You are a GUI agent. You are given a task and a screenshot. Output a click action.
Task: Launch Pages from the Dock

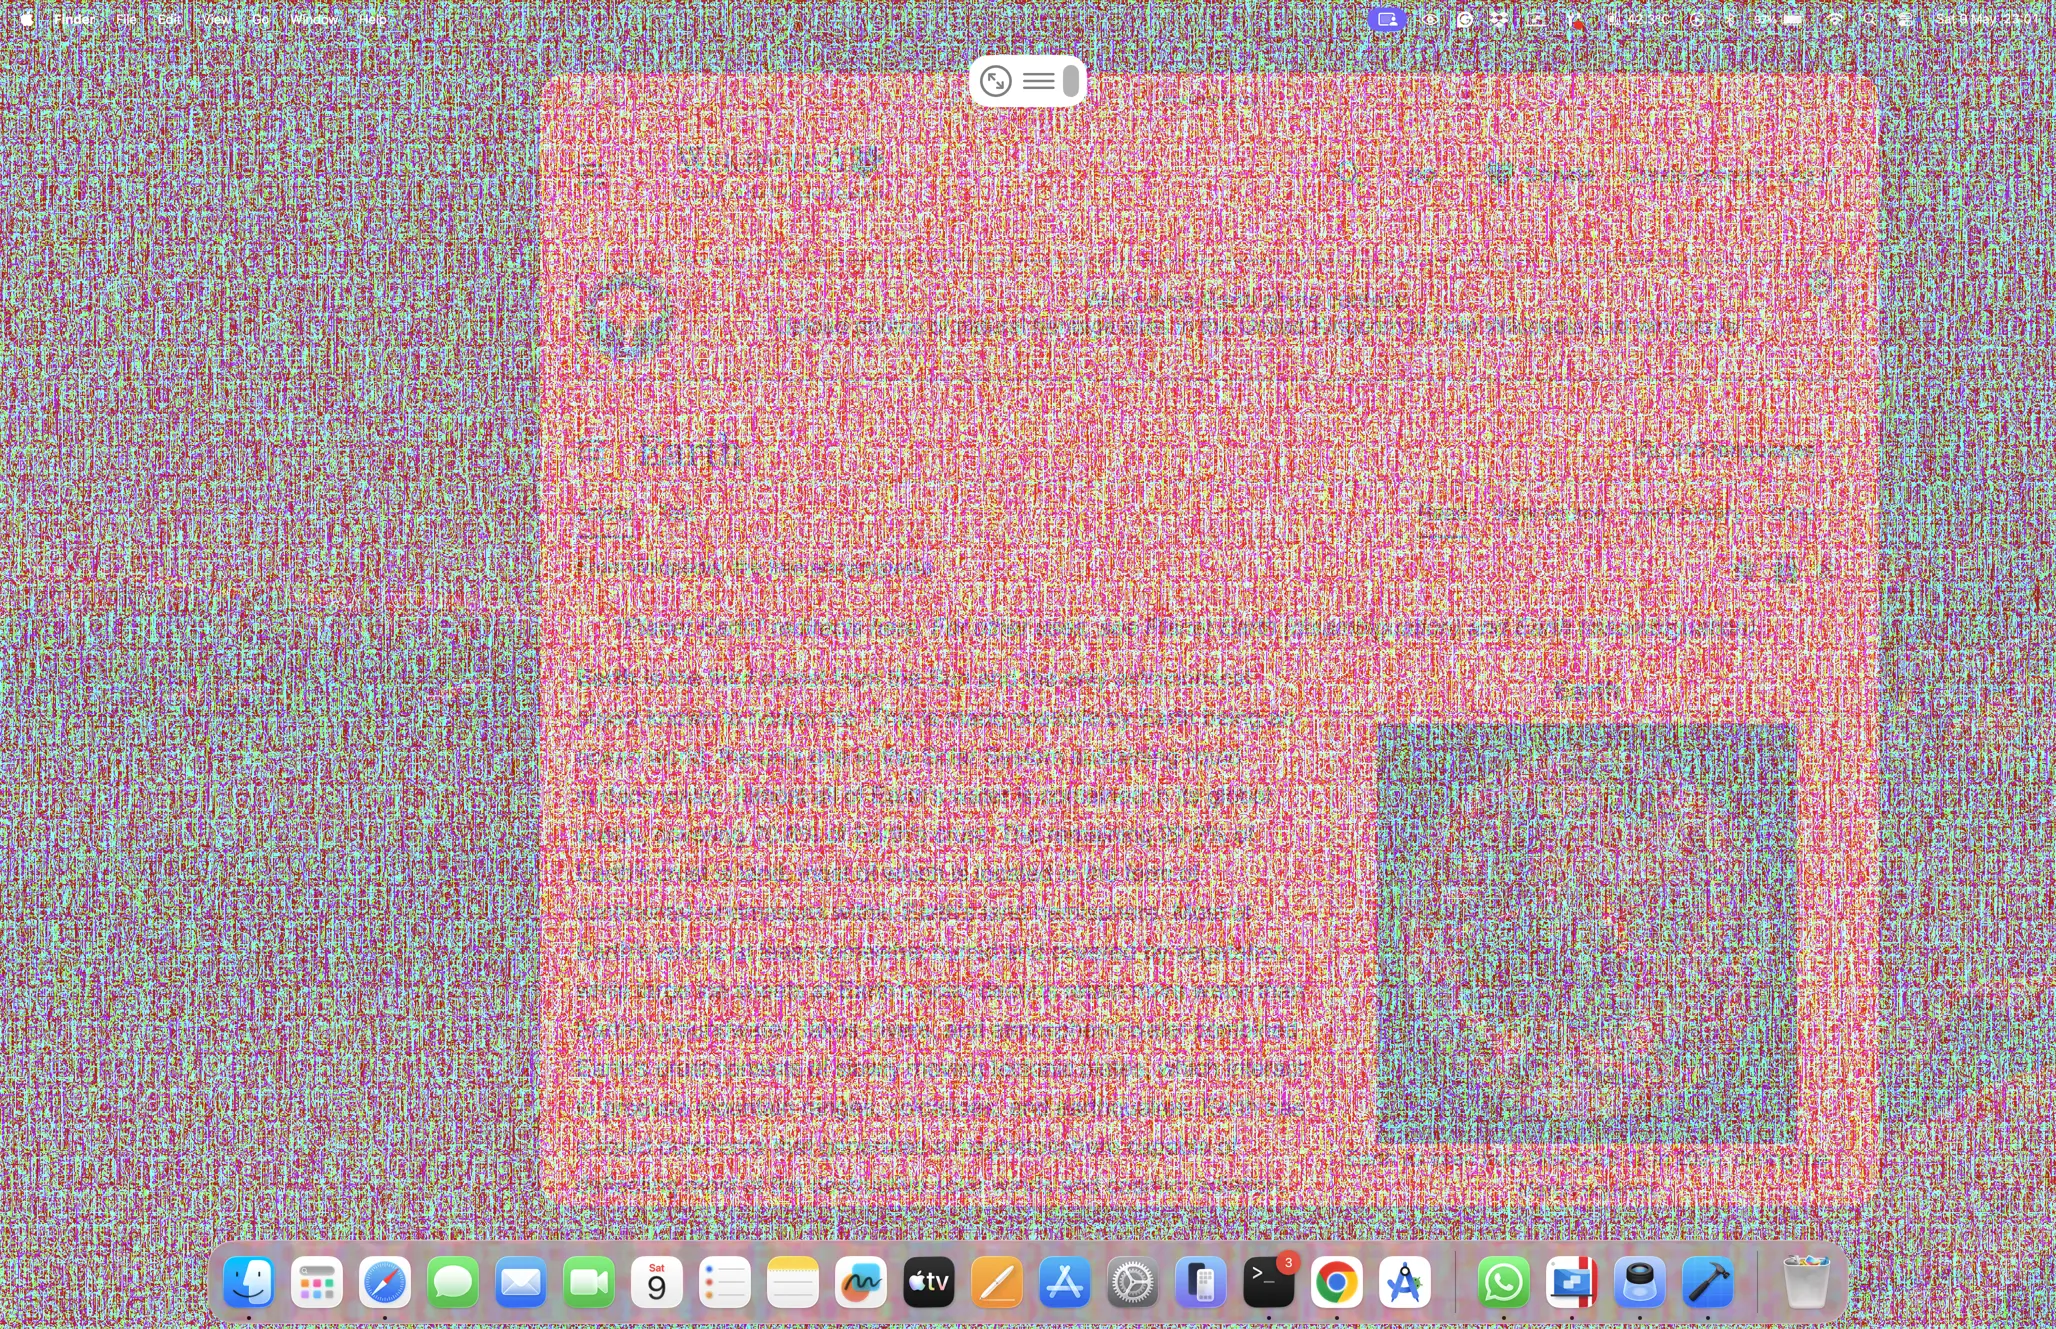coord(997,1282)
